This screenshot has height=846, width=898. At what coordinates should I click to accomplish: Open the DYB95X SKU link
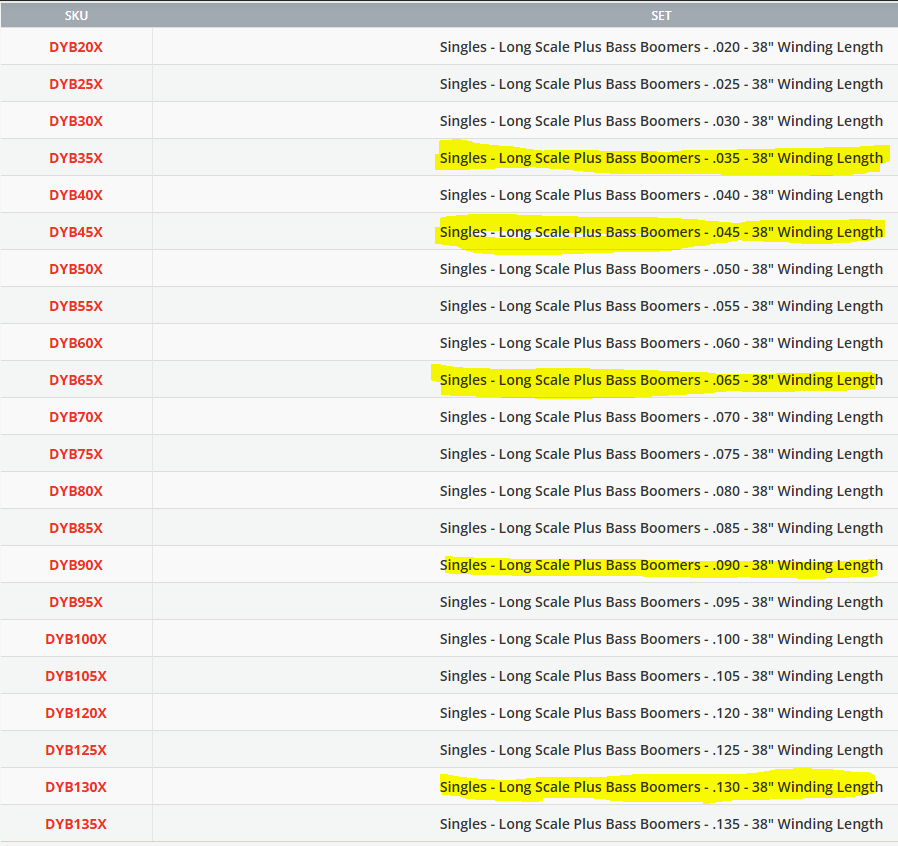(76, 602)
